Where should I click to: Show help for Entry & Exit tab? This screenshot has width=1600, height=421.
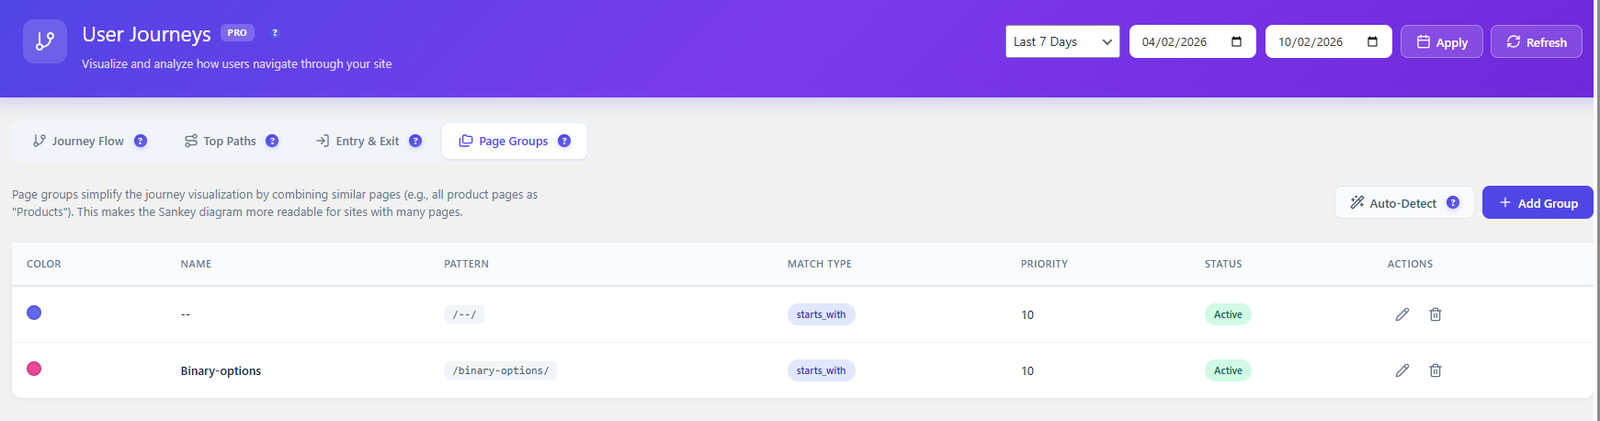[x=415, y=141]
